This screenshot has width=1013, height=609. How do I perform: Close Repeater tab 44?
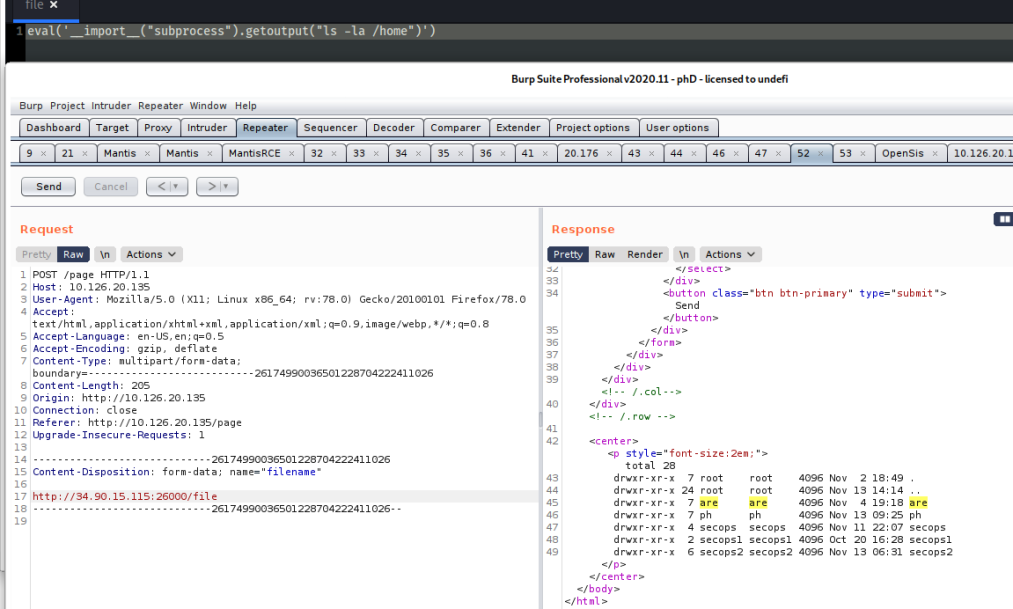click(x=694, y=154)
